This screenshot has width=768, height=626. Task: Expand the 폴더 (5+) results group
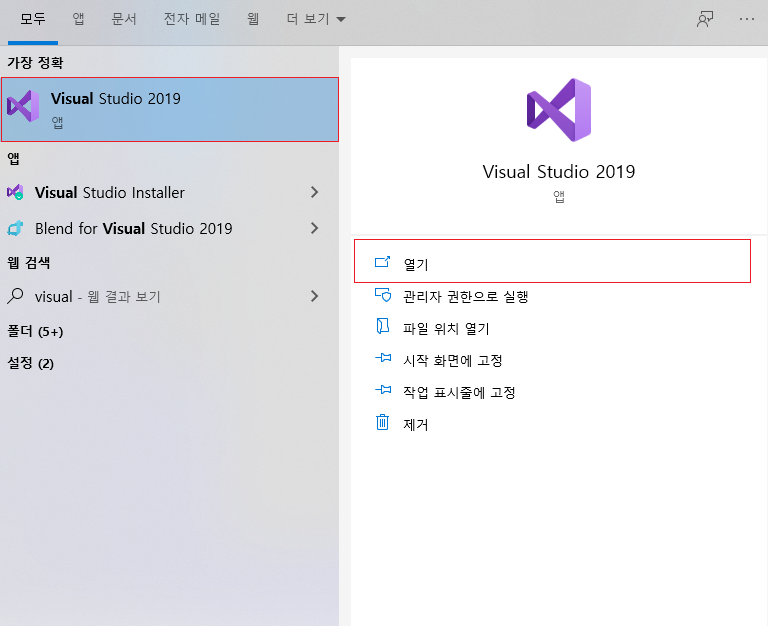(x=35, y=331)
